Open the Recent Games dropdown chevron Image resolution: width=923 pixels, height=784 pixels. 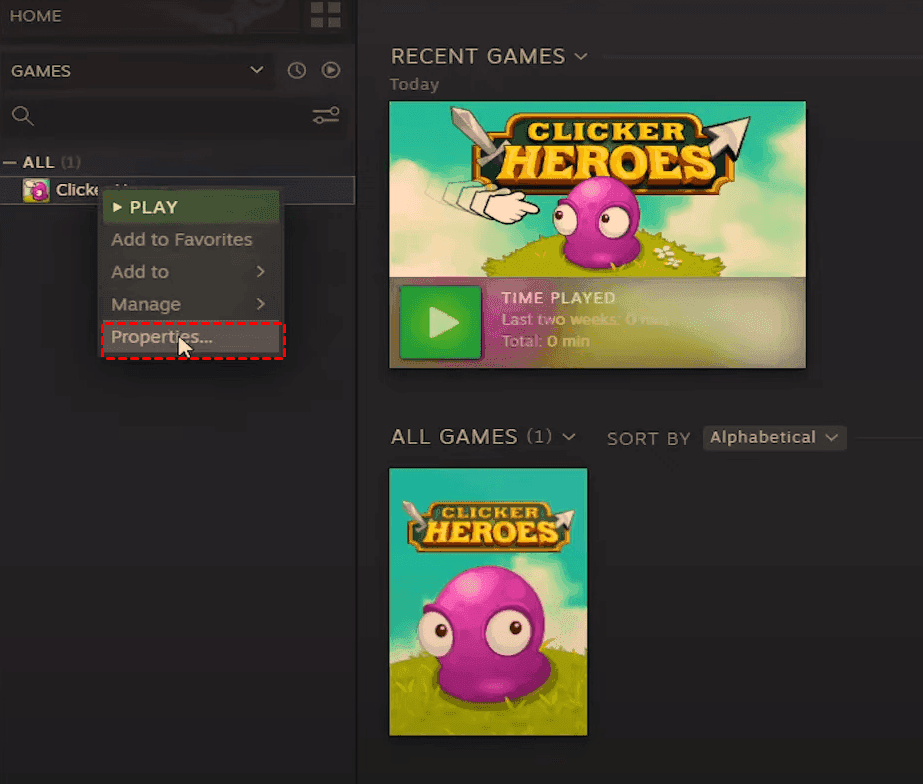pos(581,56)
